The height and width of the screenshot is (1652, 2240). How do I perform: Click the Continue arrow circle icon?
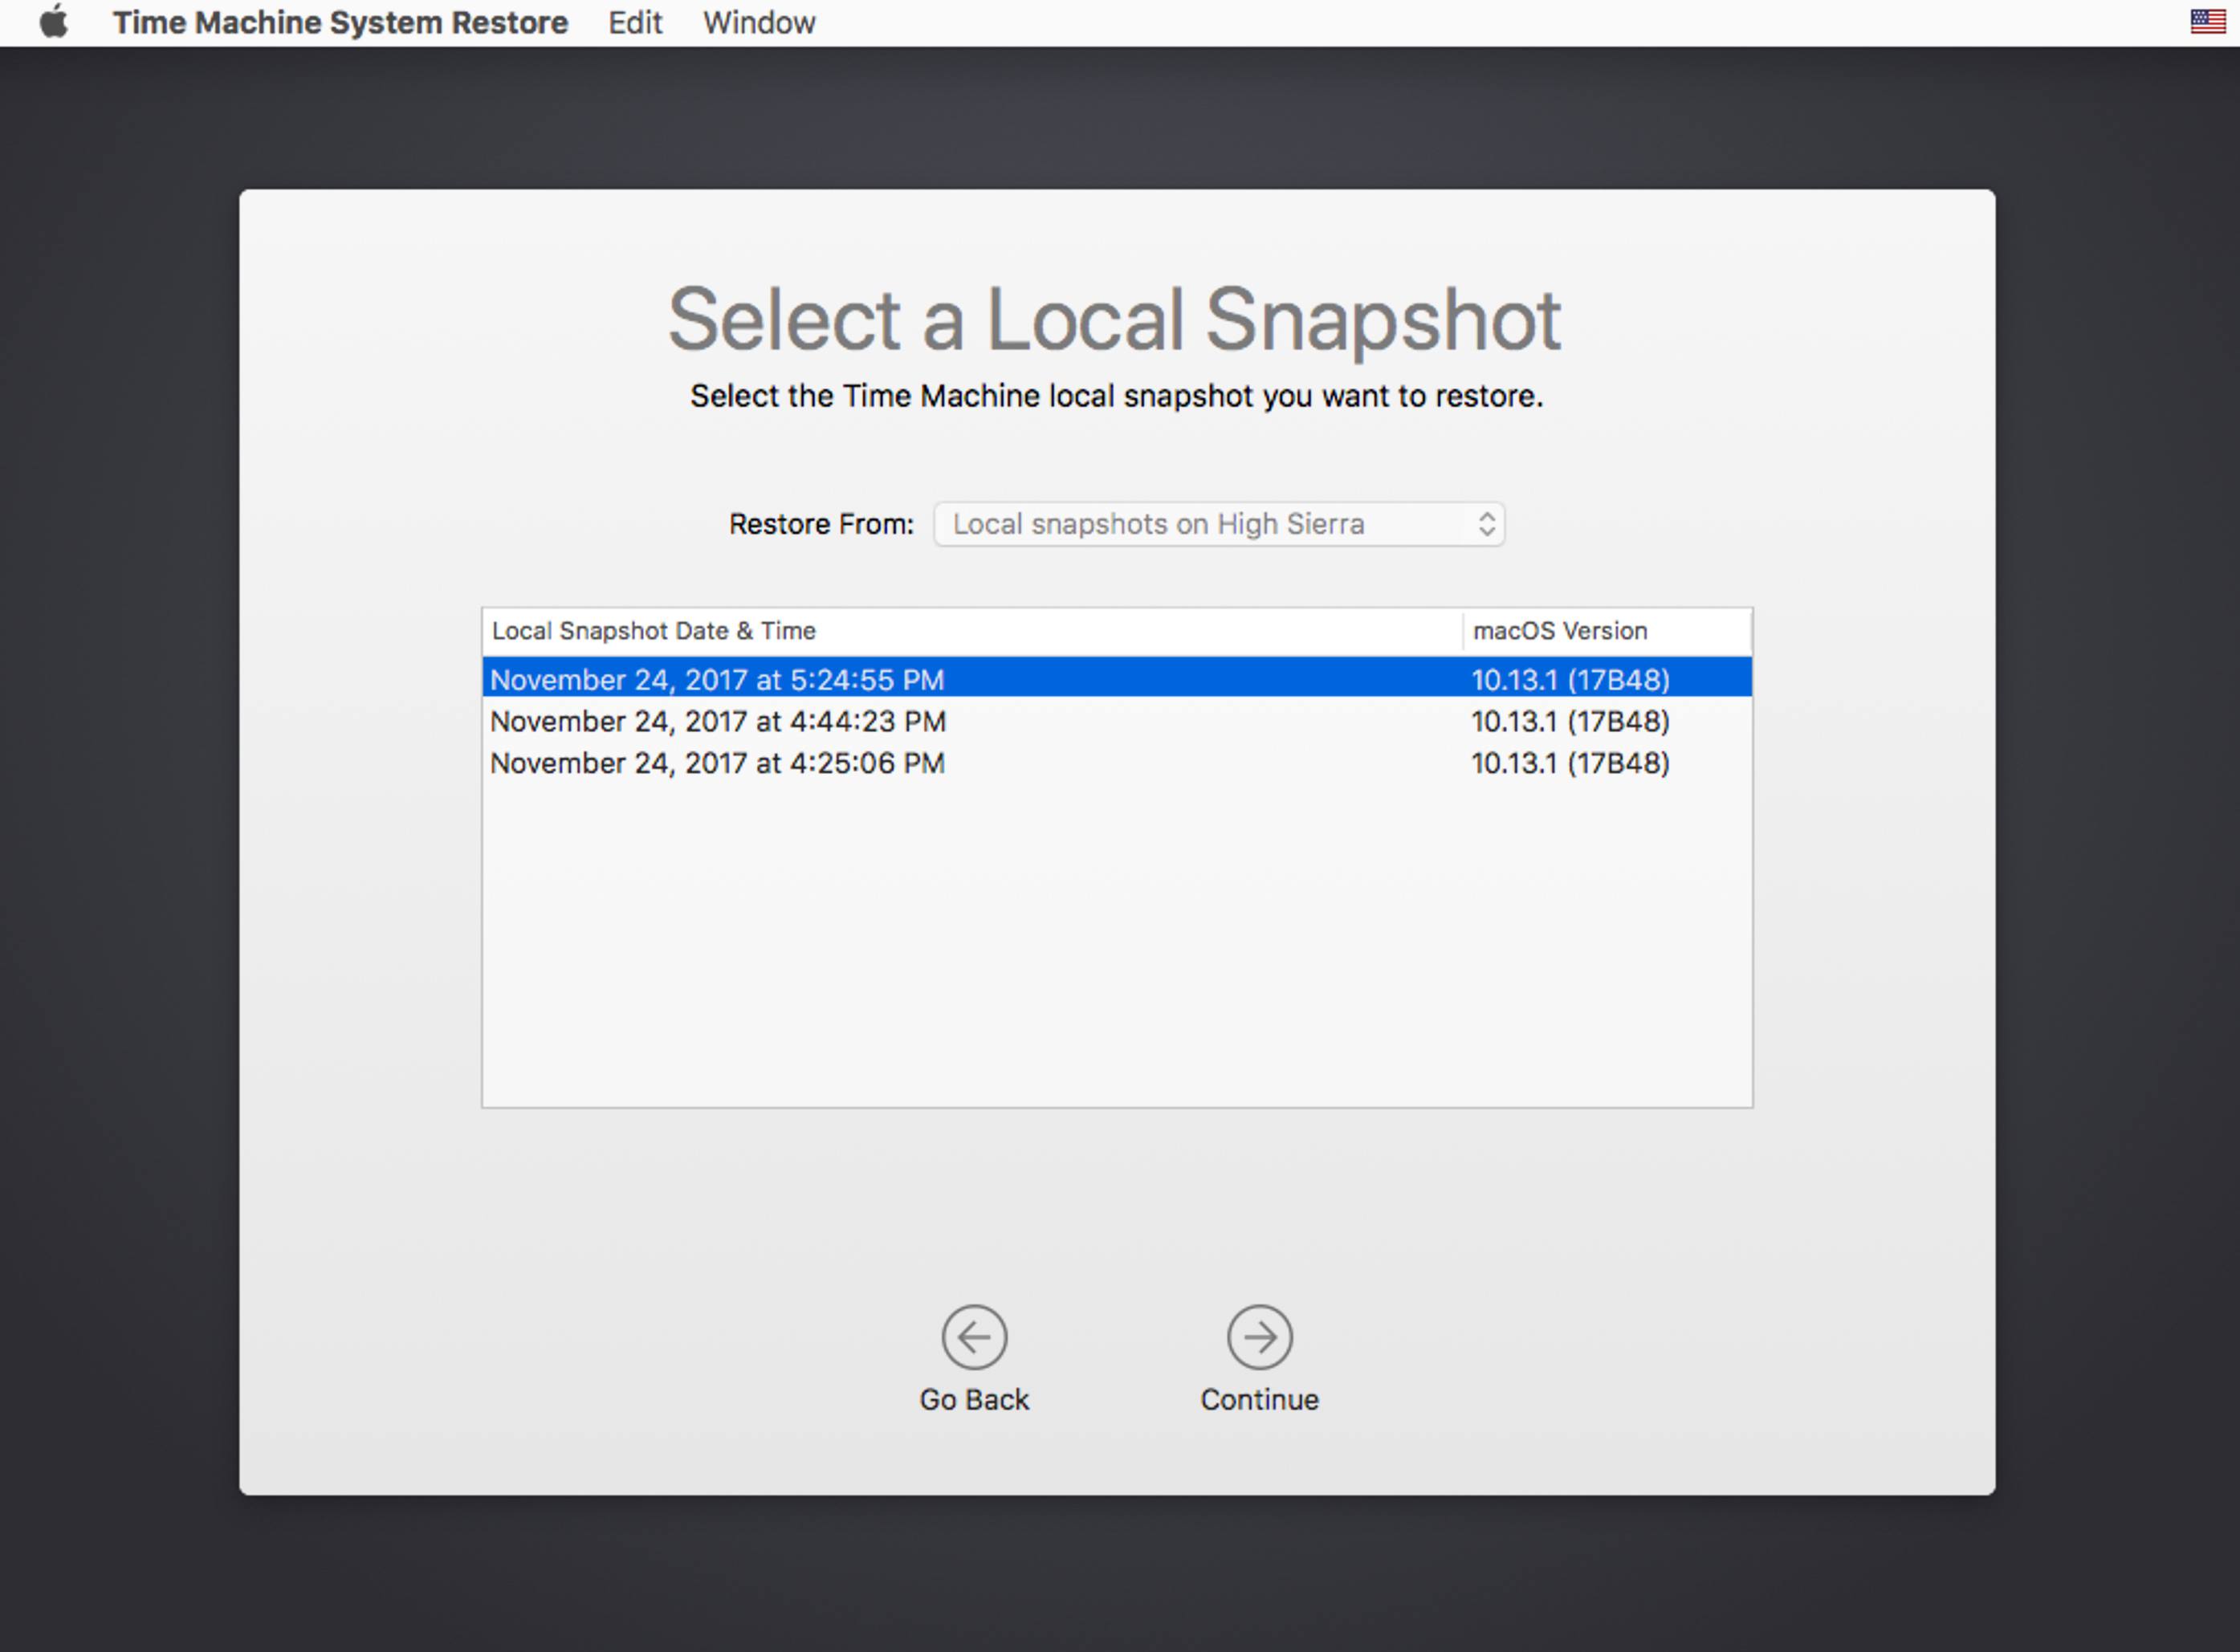(x=1259, y=1336)
